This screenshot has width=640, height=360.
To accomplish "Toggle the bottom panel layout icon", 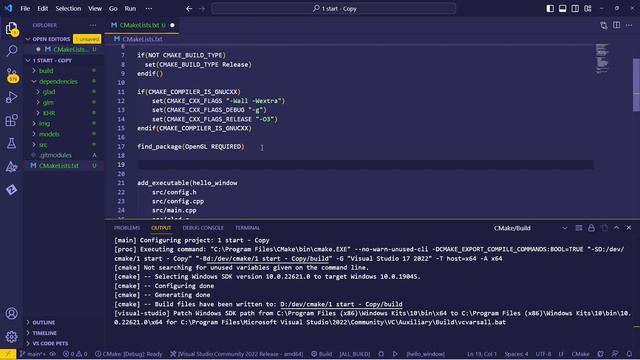I will pyautogui.click(x=562, y=9).
